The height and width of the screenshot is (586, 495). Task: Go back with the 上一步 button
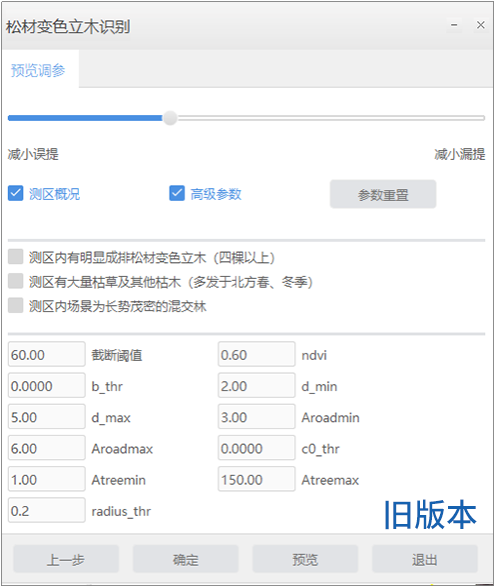tap(66, 559)
